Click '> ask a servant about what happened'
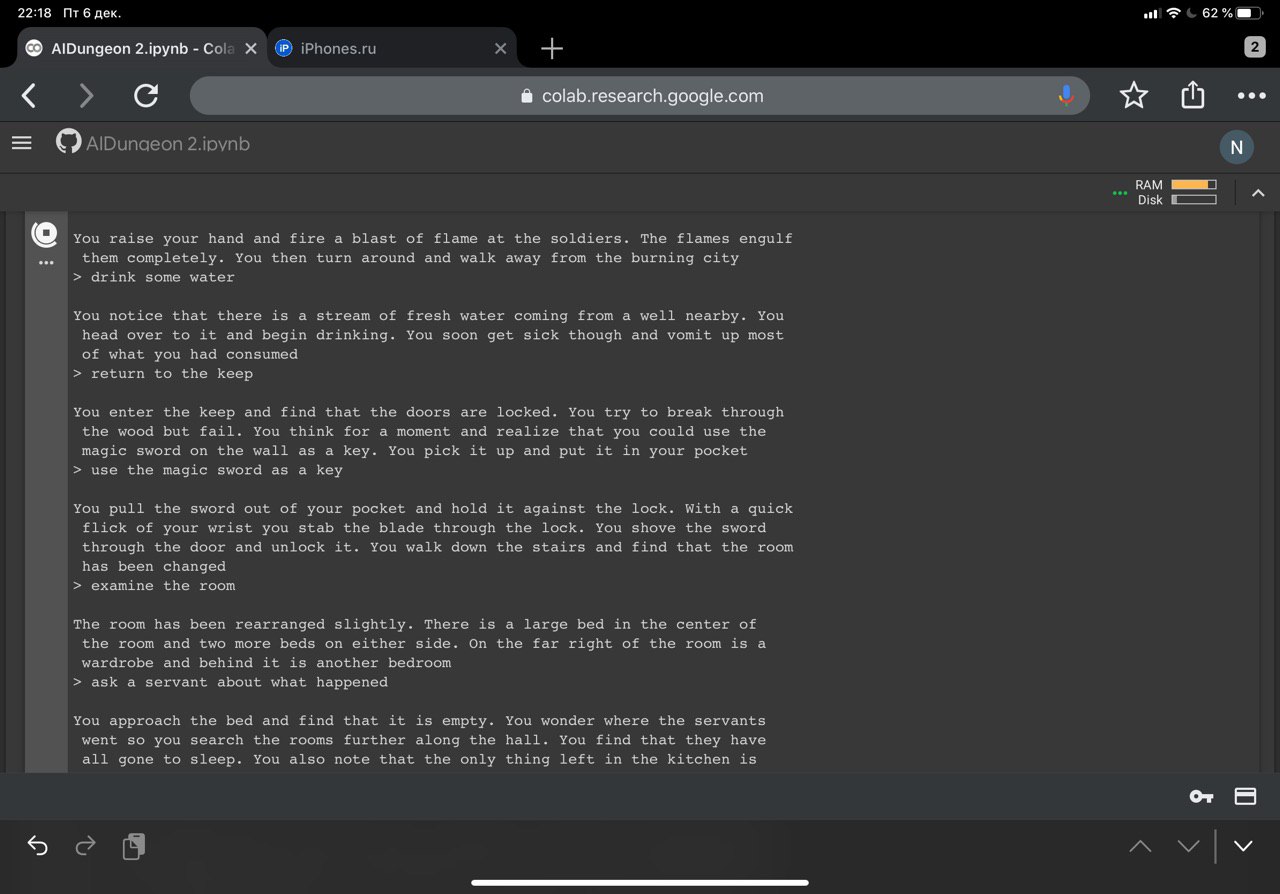This screenshot has height=894, width=1280. [x=231, y=682]
